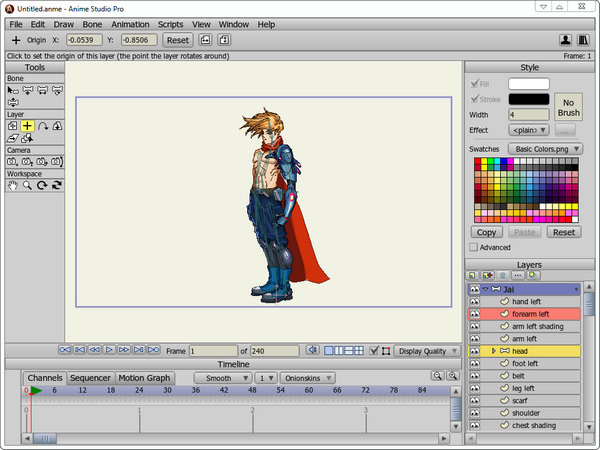The width and height of the screenshot is (600, 450).
Task: Toggle visibility of the scarf layer
Action: point(475,401)
